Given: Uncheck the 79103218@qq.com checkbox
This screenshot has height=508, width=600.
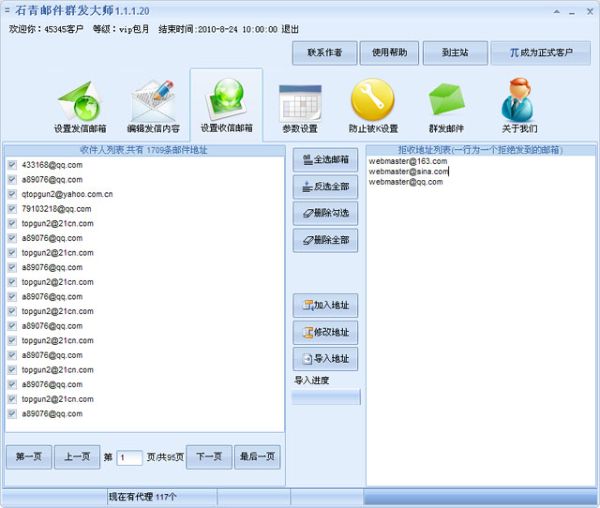Looking at the screenshot, I should [x=12, y=209].
